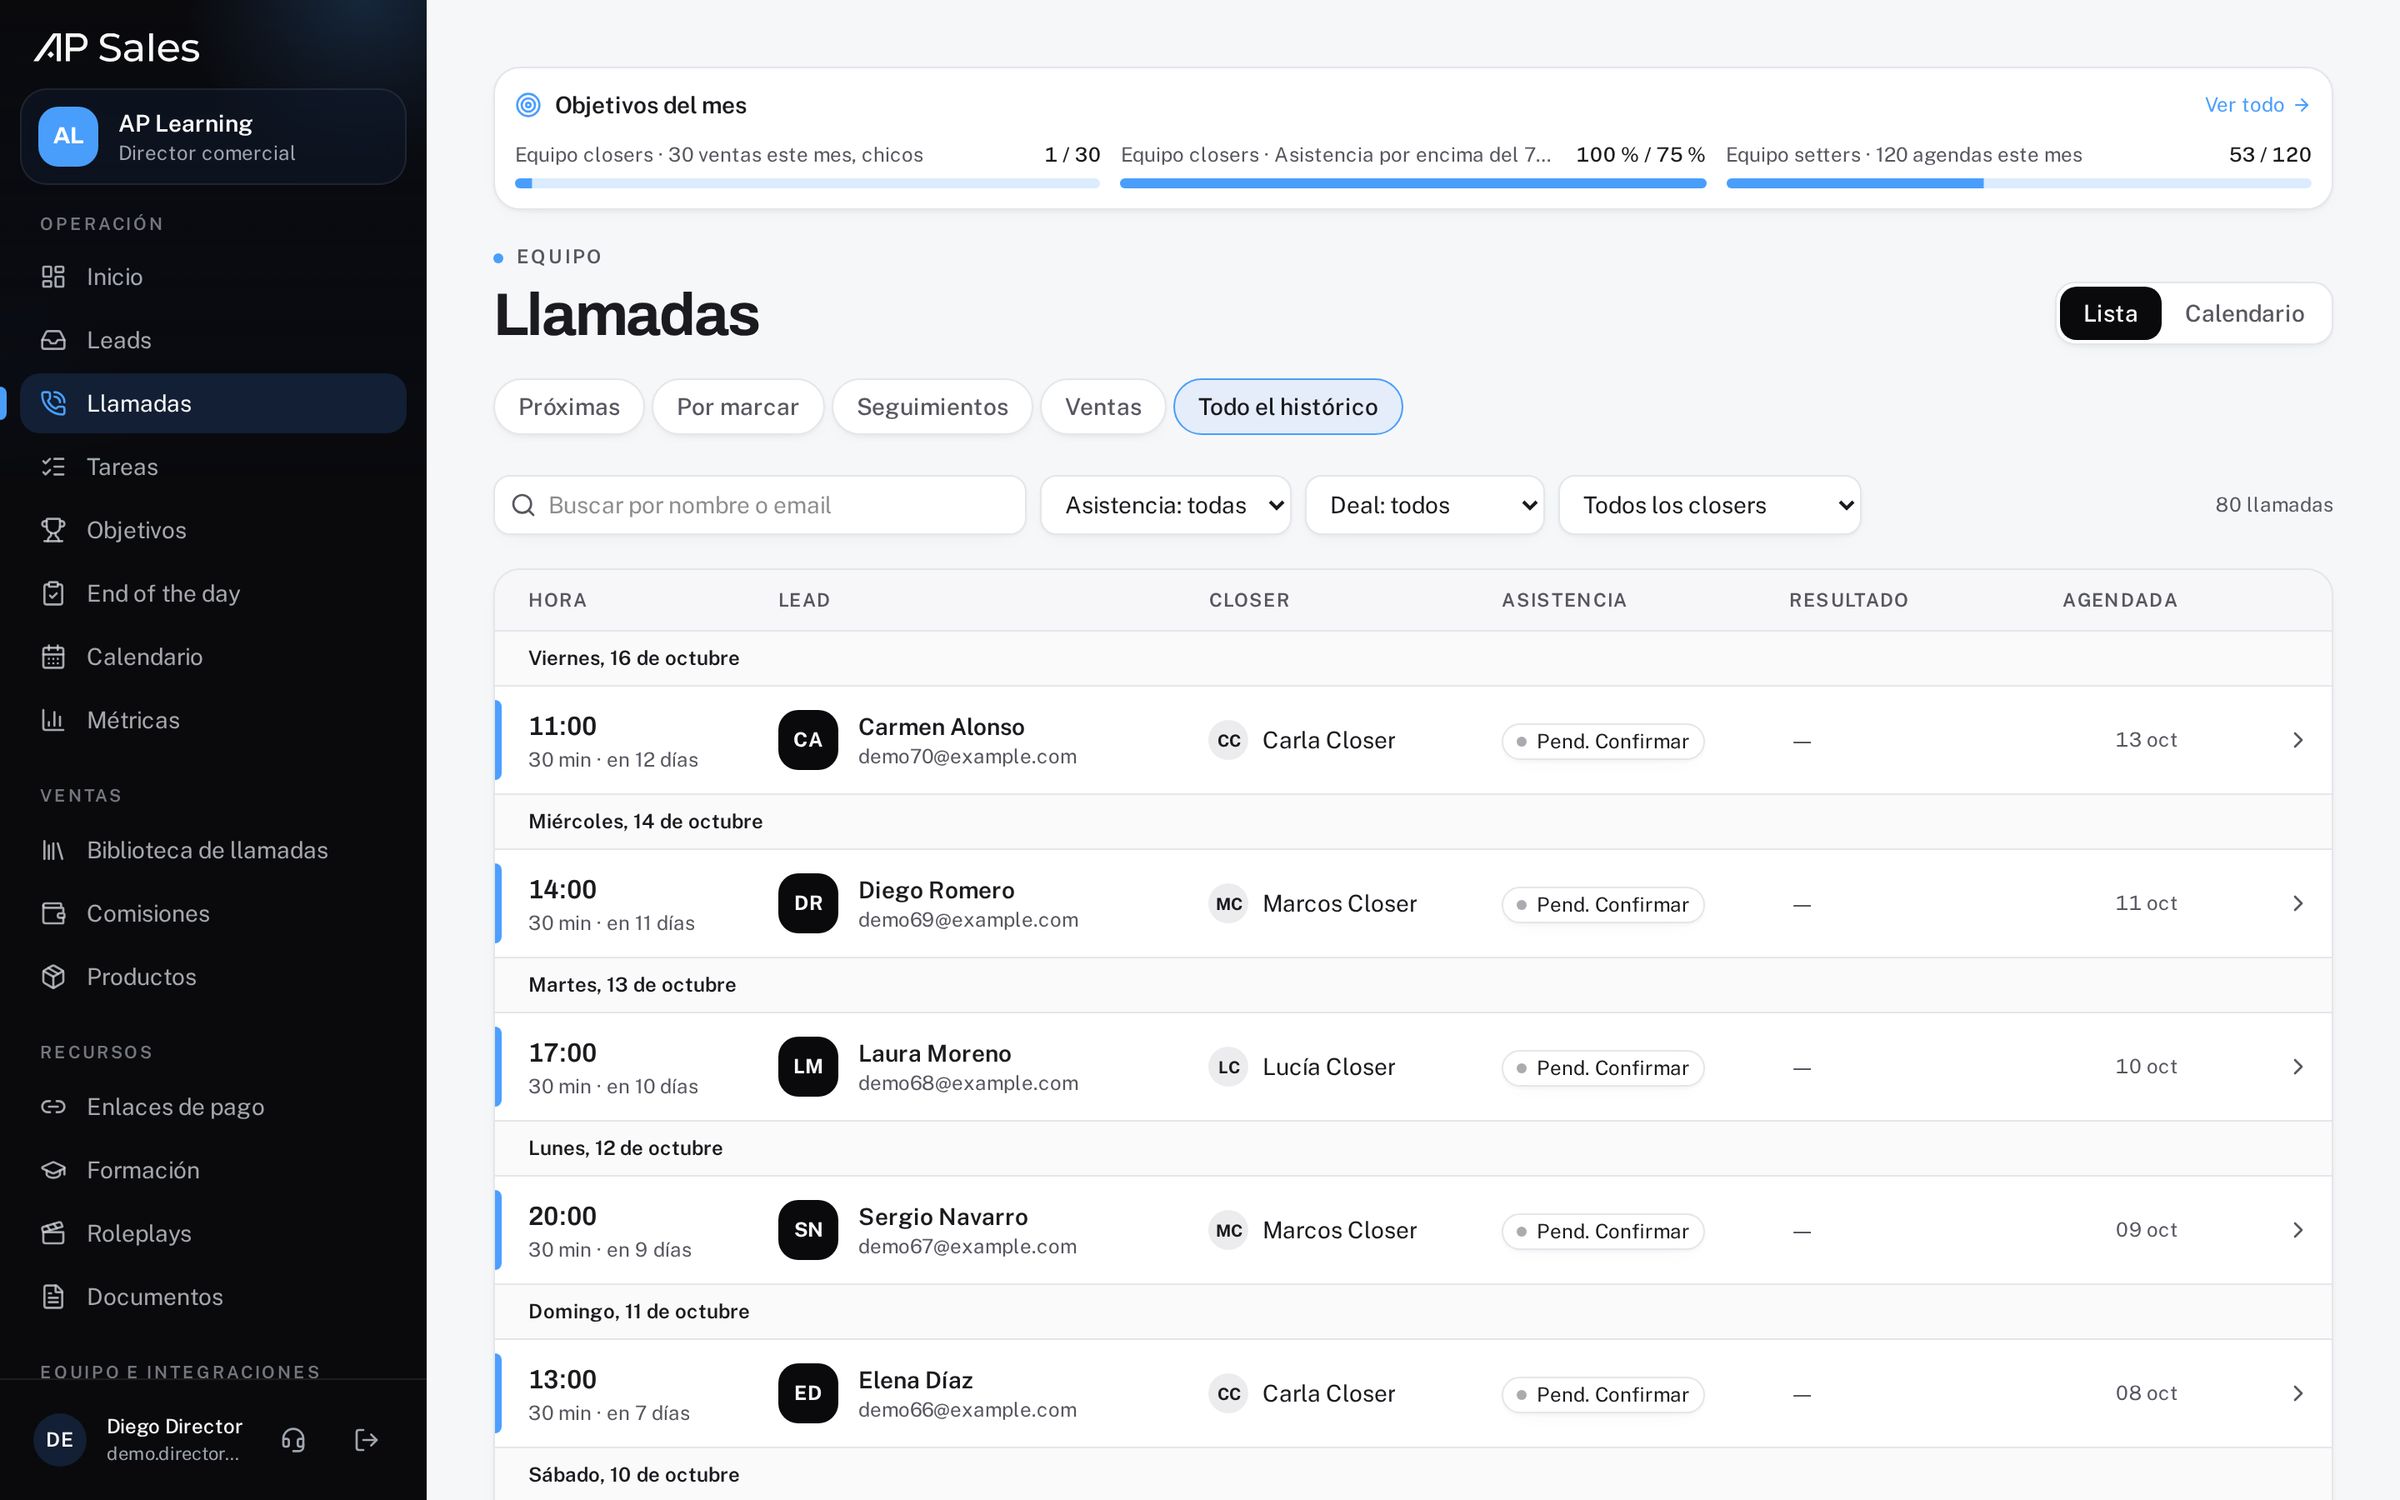The height and width of the screenshot is (1500, 2400).
Task: Select the Ventas tab
Action: coord(1103,407)
